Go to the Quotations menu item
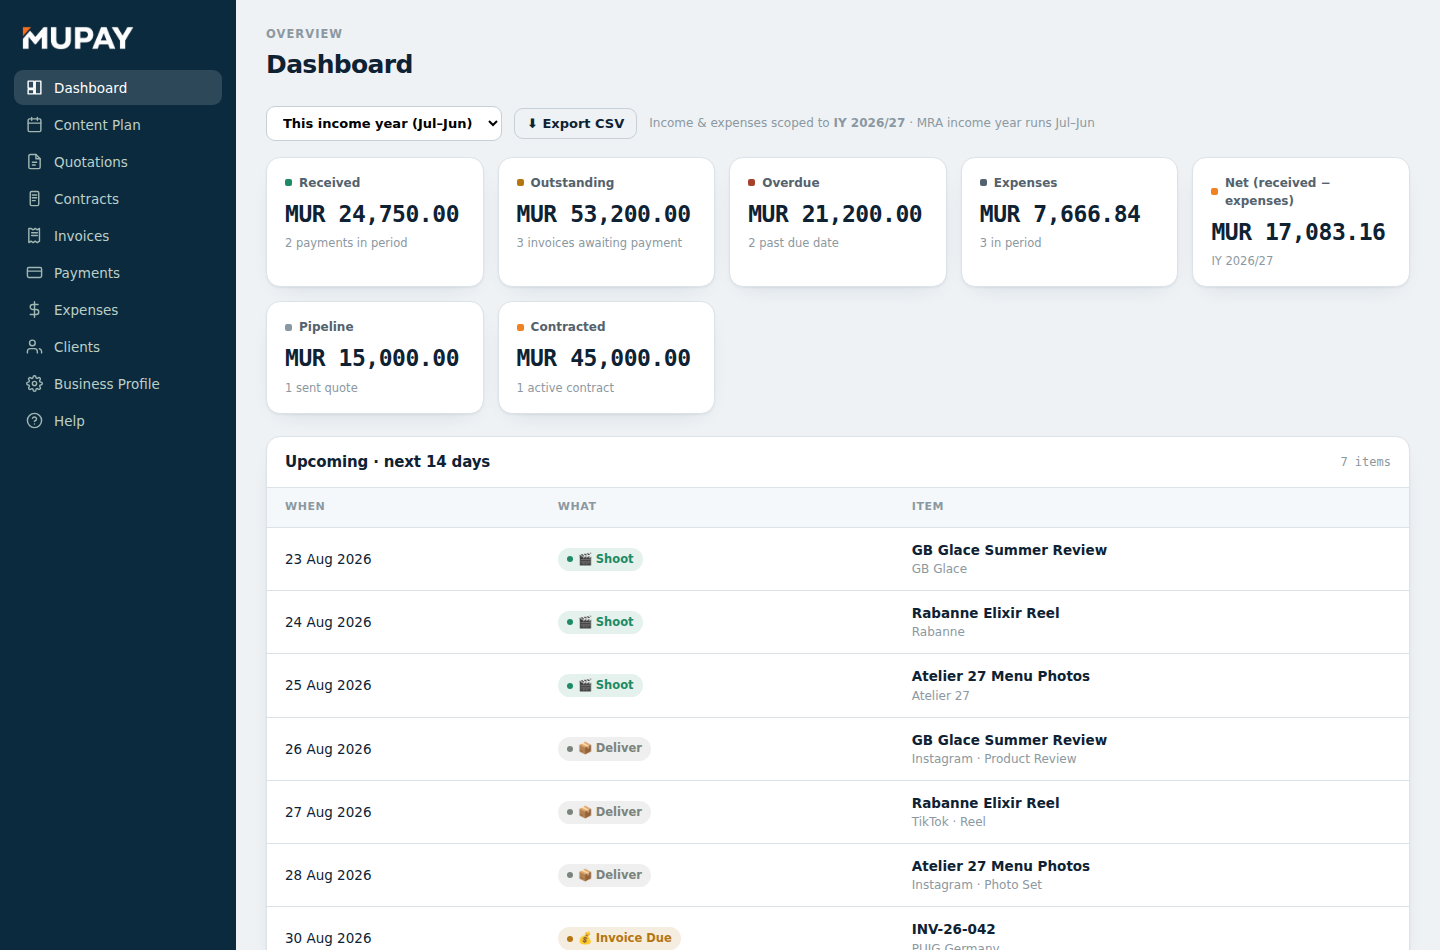1440x950 pixels. (x=118, y=162)
